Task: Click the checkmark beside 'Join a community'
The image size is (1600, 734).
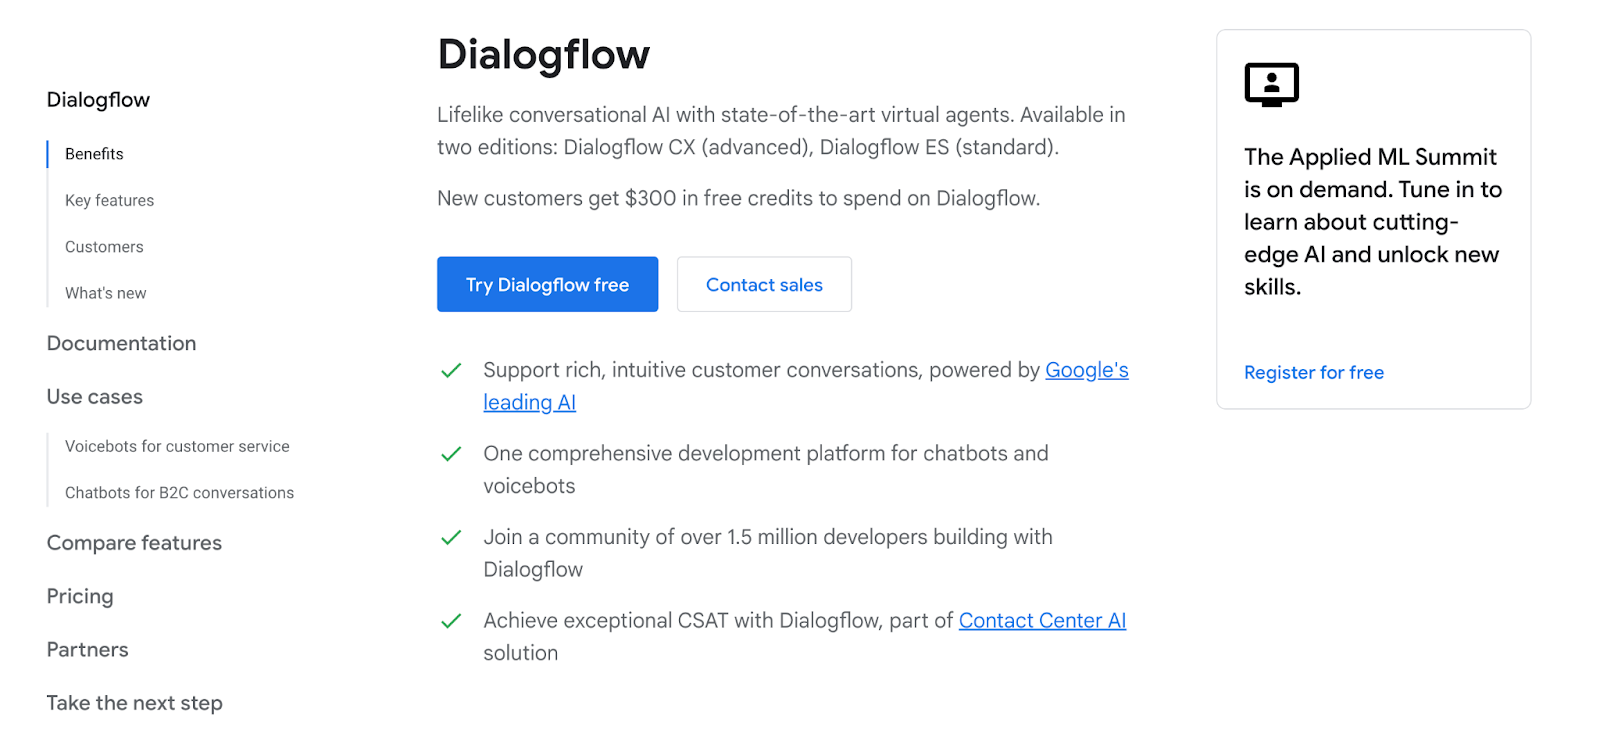Action: 451,538
